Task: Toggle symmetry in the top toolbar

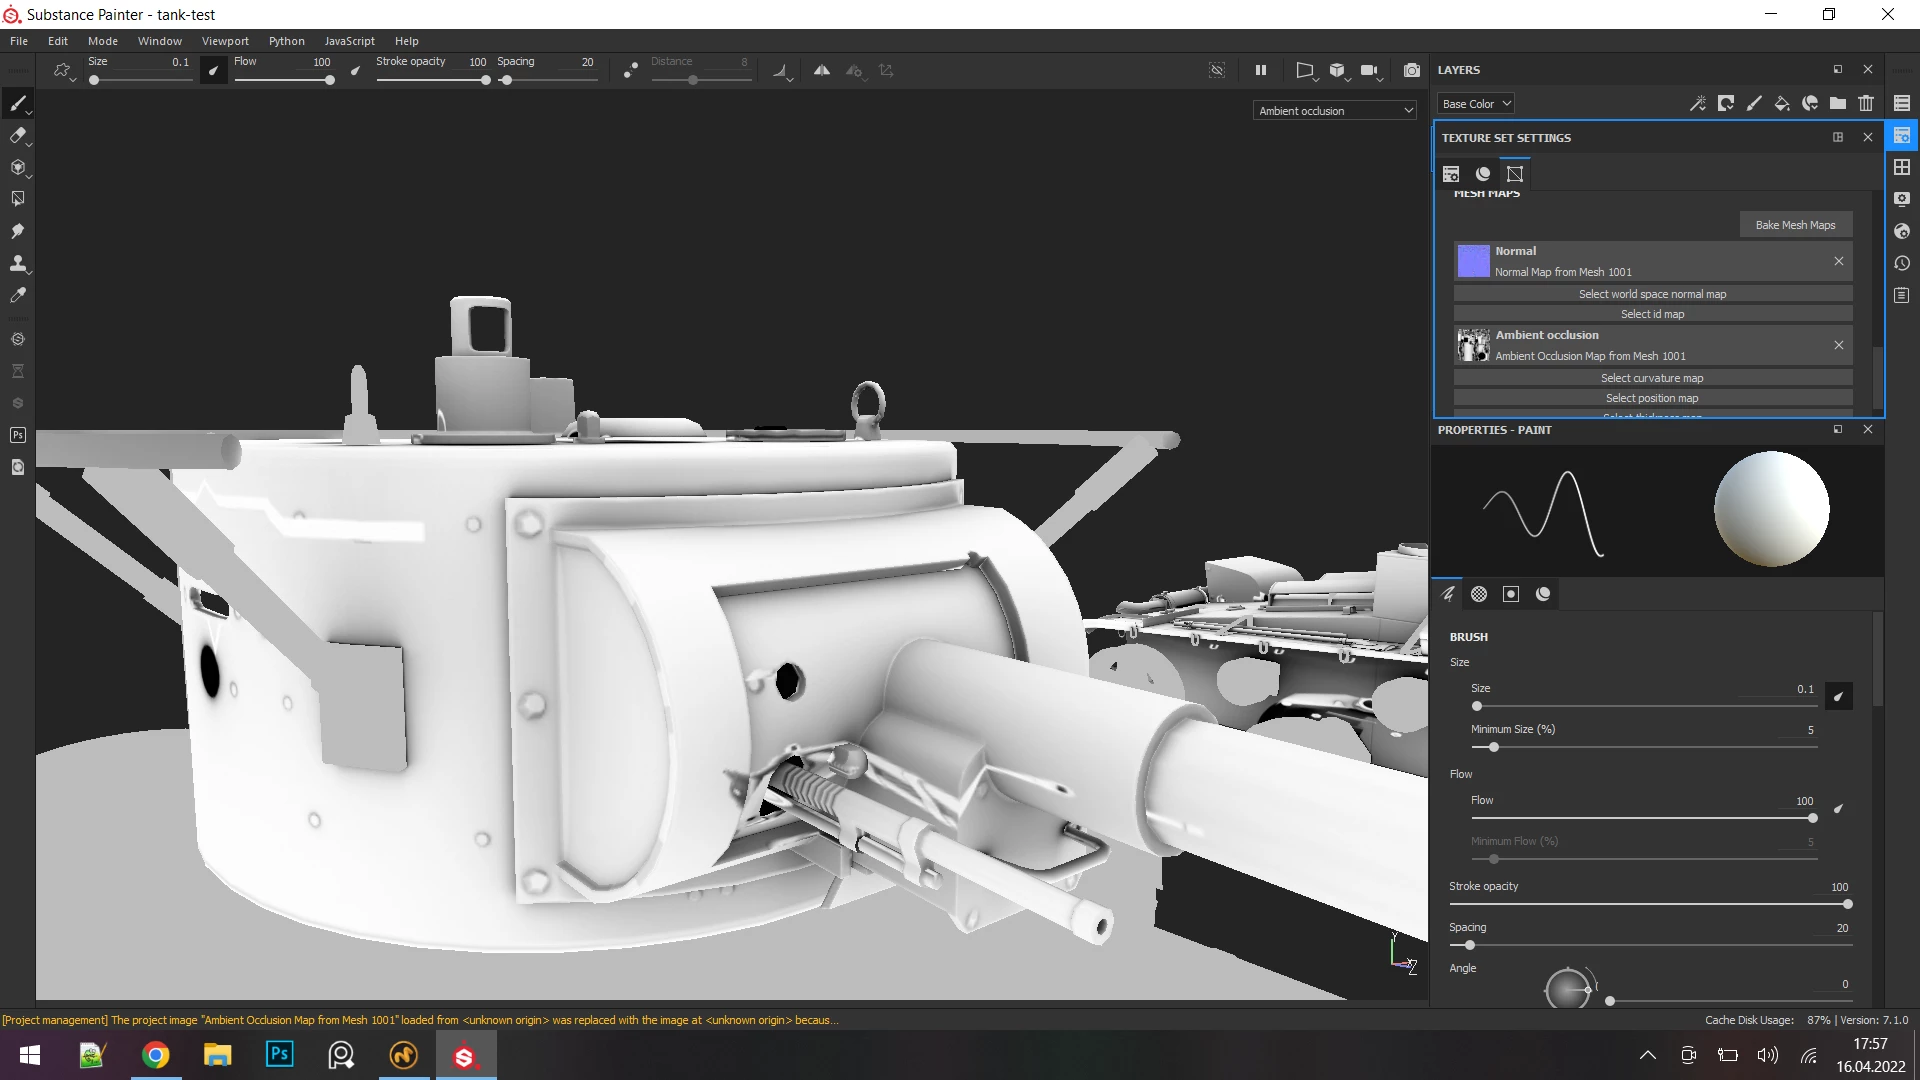Action: point(821,71)
